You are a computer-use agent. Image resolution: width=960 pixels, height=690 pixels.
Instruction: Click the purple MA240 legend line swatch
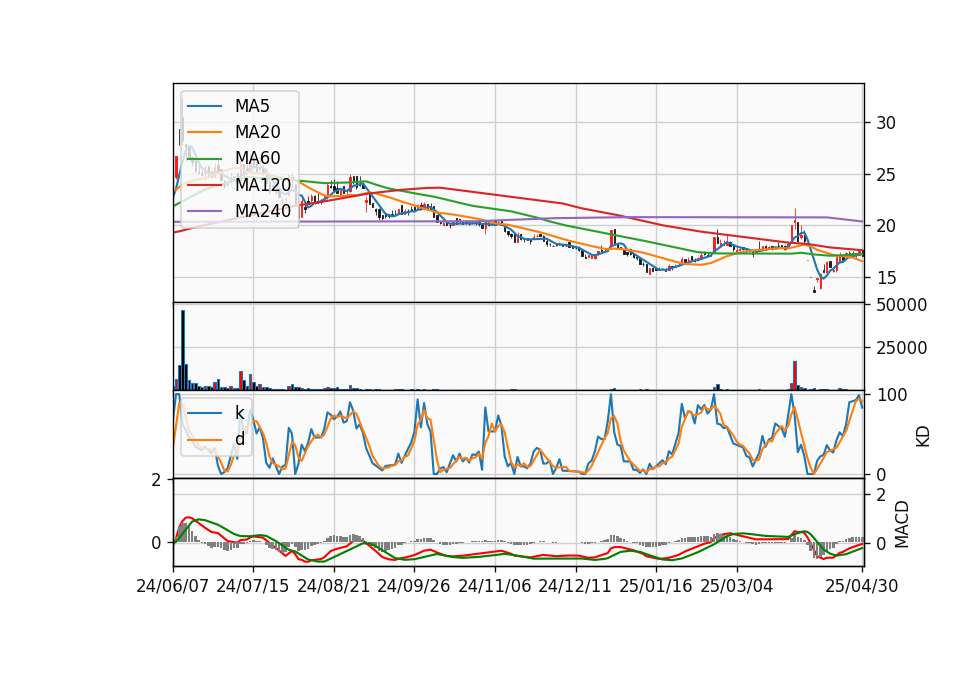click(x=204, y=211)
